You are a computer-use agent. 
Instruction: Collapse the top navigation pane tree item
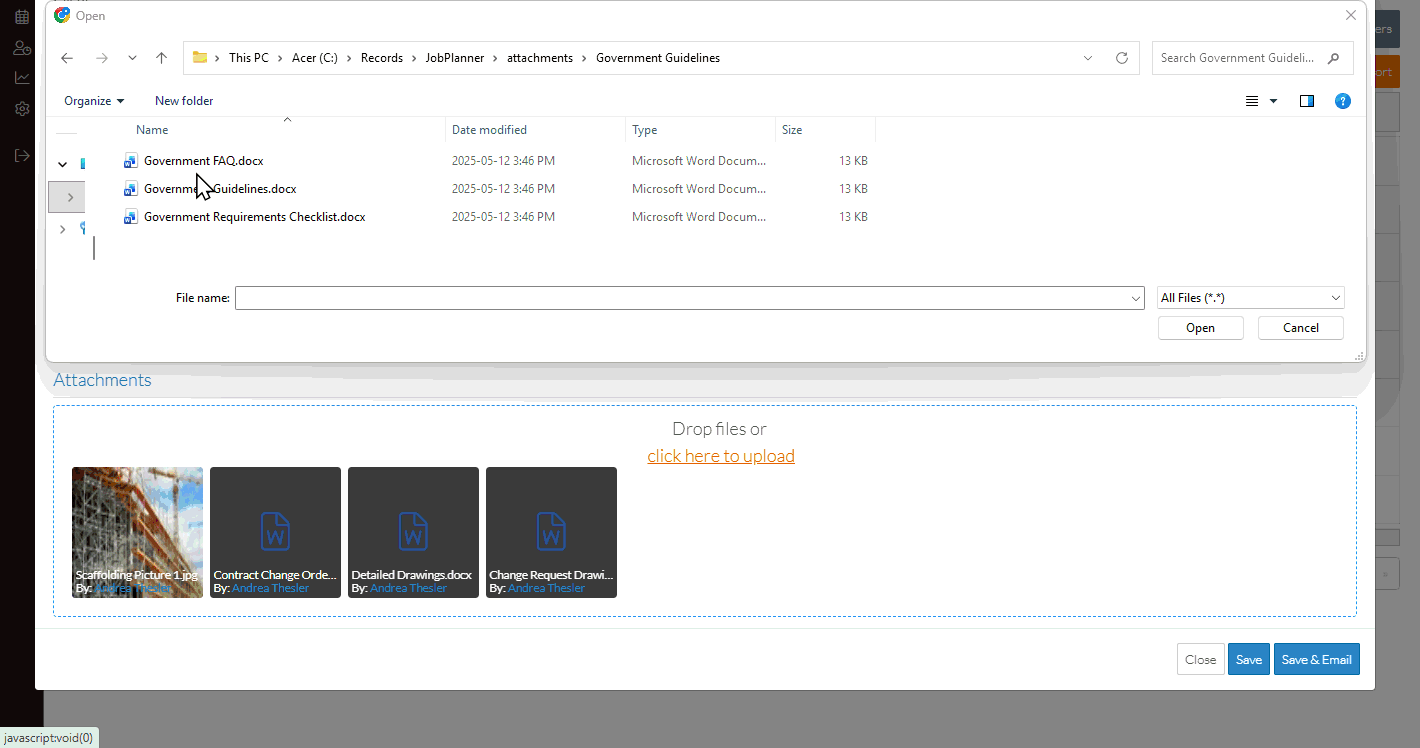coord(63,164)
